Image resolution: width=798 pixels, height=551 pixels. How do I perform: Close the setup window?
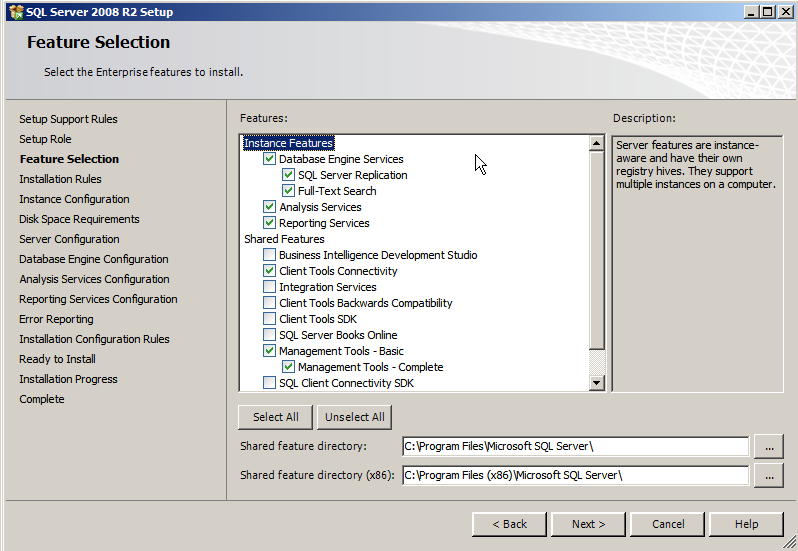tap(785, 12)
